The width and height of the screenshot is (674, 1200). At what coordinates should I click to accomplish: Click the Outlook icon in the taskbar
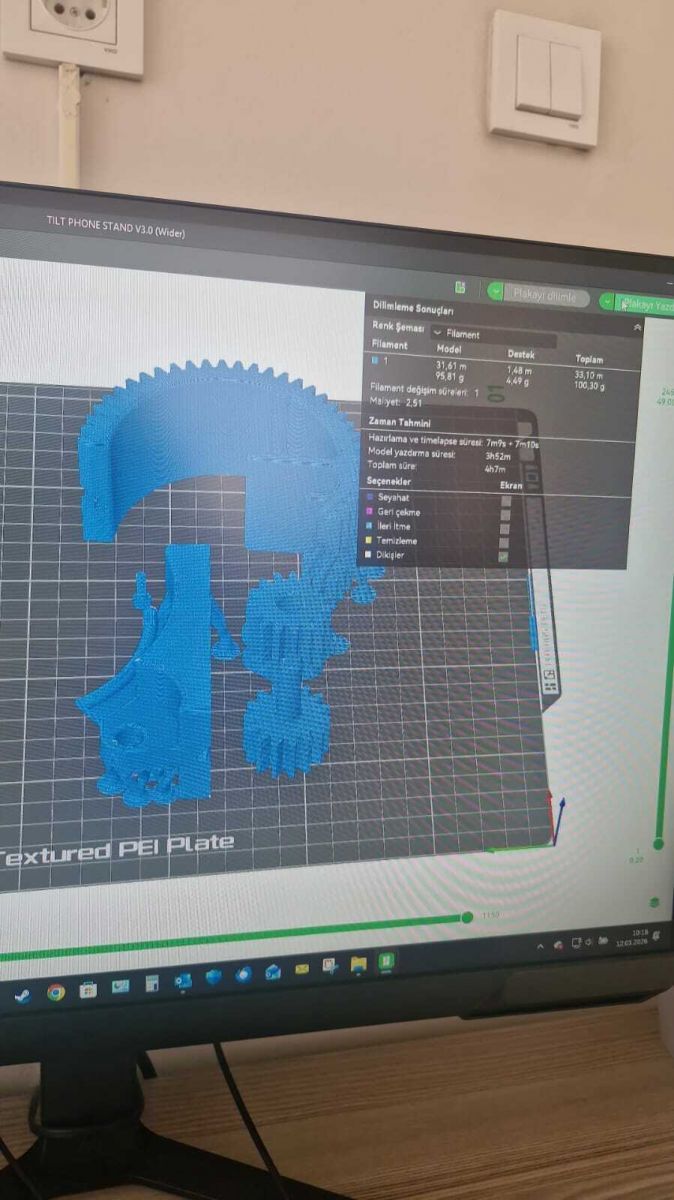point(183,981)
